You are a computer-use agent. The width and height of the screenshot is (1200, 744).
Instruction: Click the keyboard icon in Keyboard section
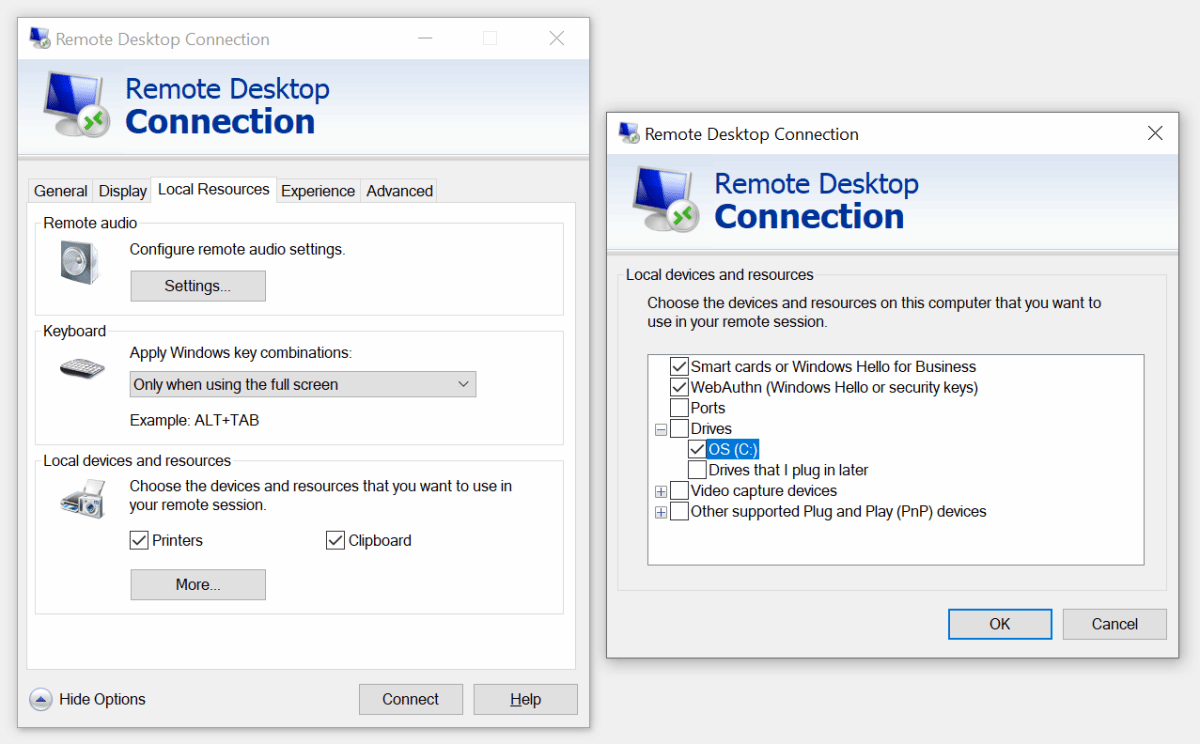coord(80,366)
